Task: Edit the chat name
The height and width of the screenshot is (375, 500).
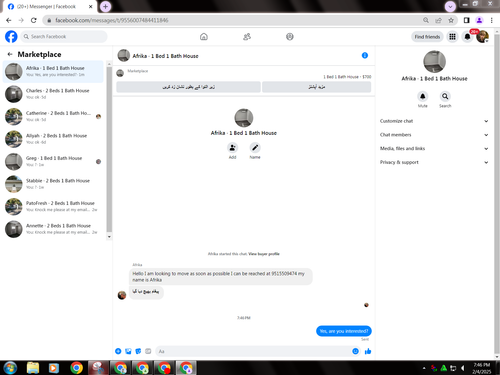Action: (x=255, y=147)
